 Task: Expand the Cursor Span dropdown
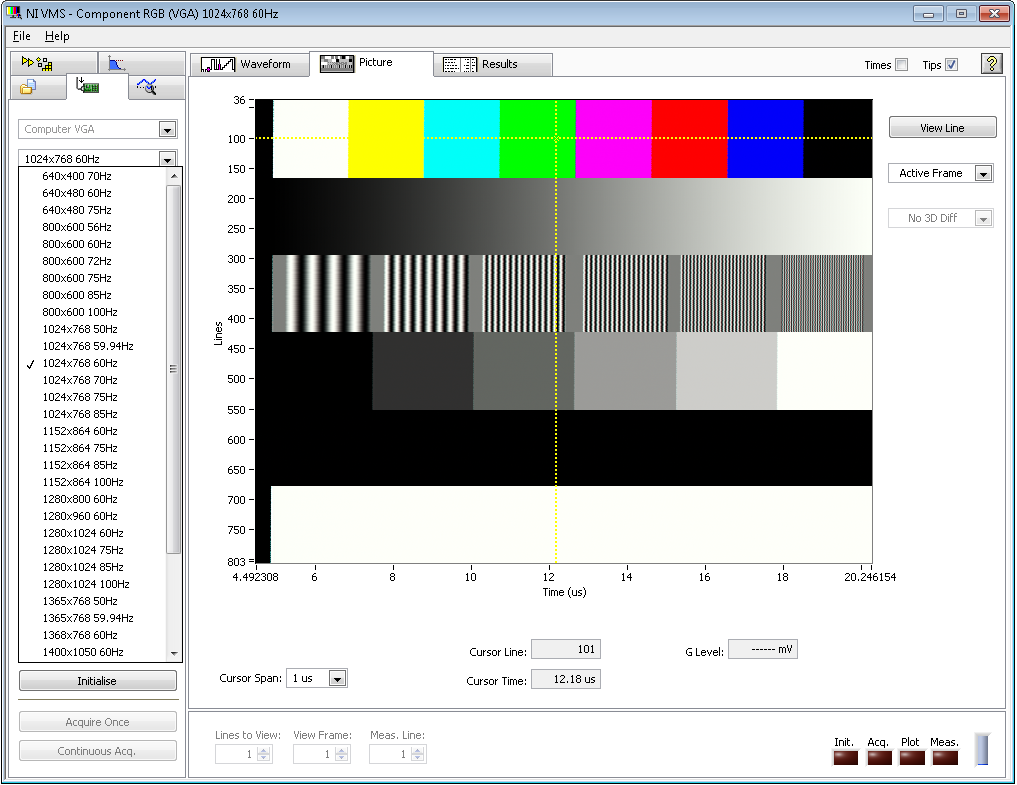[337, 679]
